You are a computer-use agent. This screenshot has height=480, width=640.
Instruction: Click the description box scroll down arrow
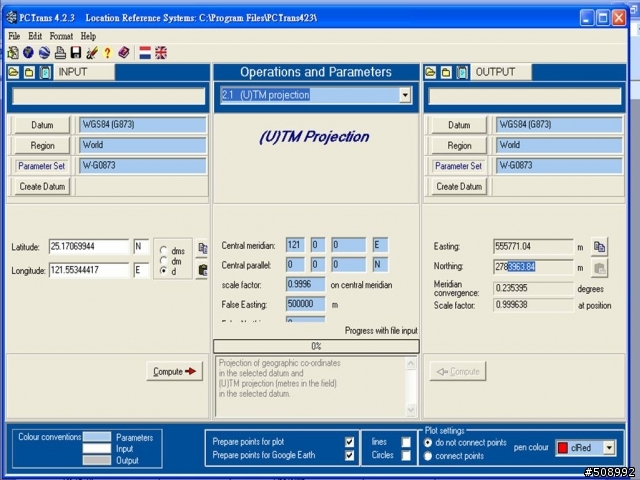pyautogui.click(x=411, y=409)
